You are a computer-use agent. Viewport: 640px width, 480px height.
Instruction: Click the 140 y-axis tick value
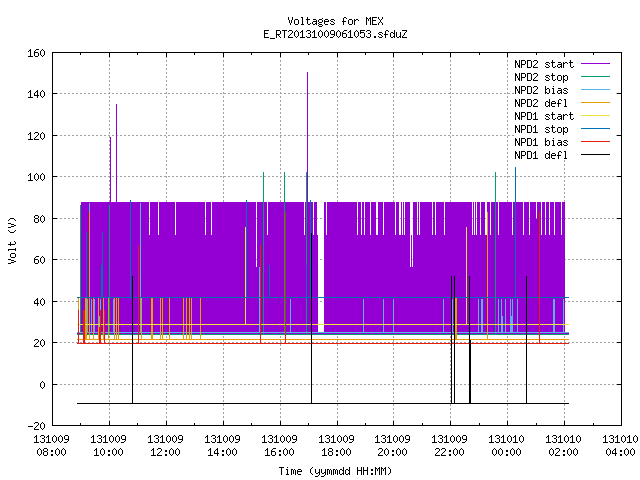point(36,94)
